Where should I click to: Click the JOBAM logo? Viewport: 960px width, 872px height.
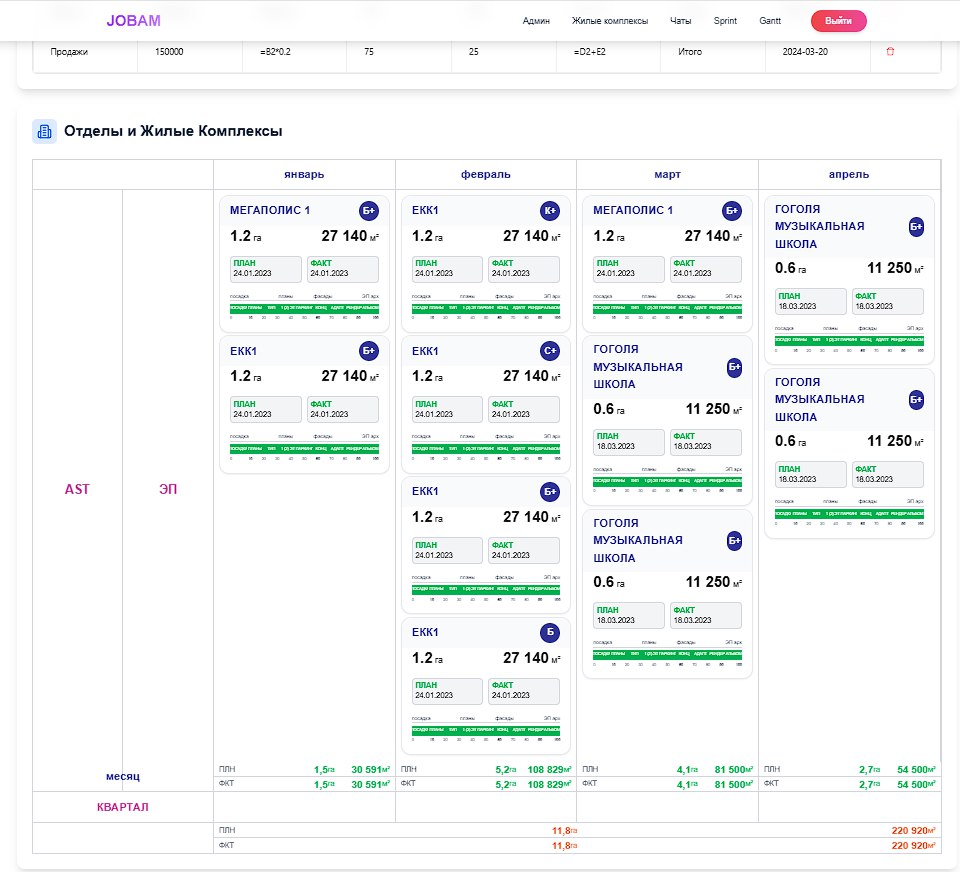pos(133,21)
